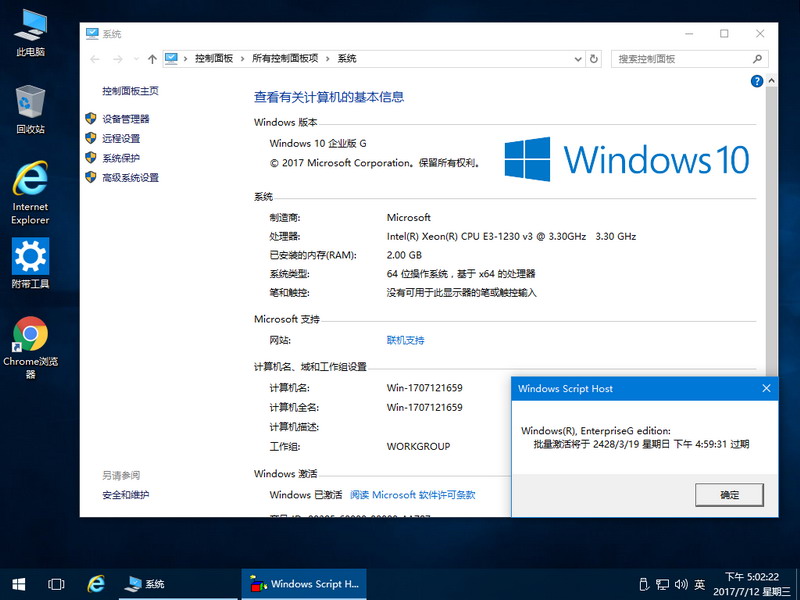This screenshot has width=800, height=600.
Task: Click the Back arrow in System window
Action: point(95,59)
